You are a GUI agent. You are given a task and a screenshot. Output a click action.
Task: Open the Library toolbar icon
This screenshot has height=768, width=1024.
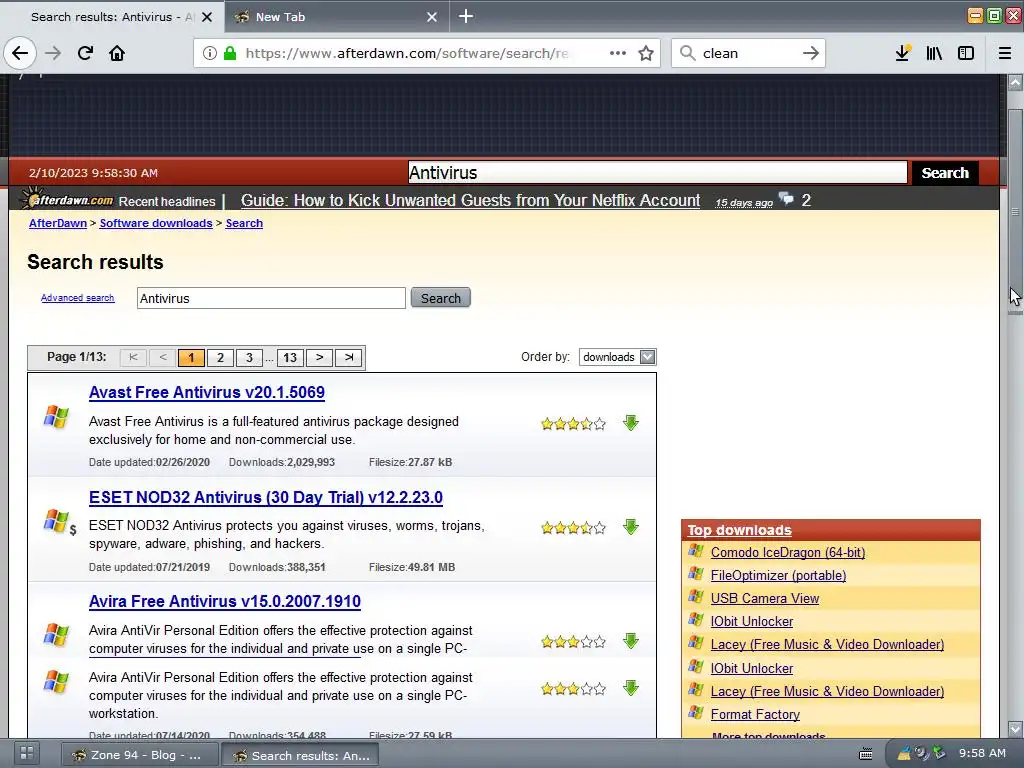tap(934, 53)
